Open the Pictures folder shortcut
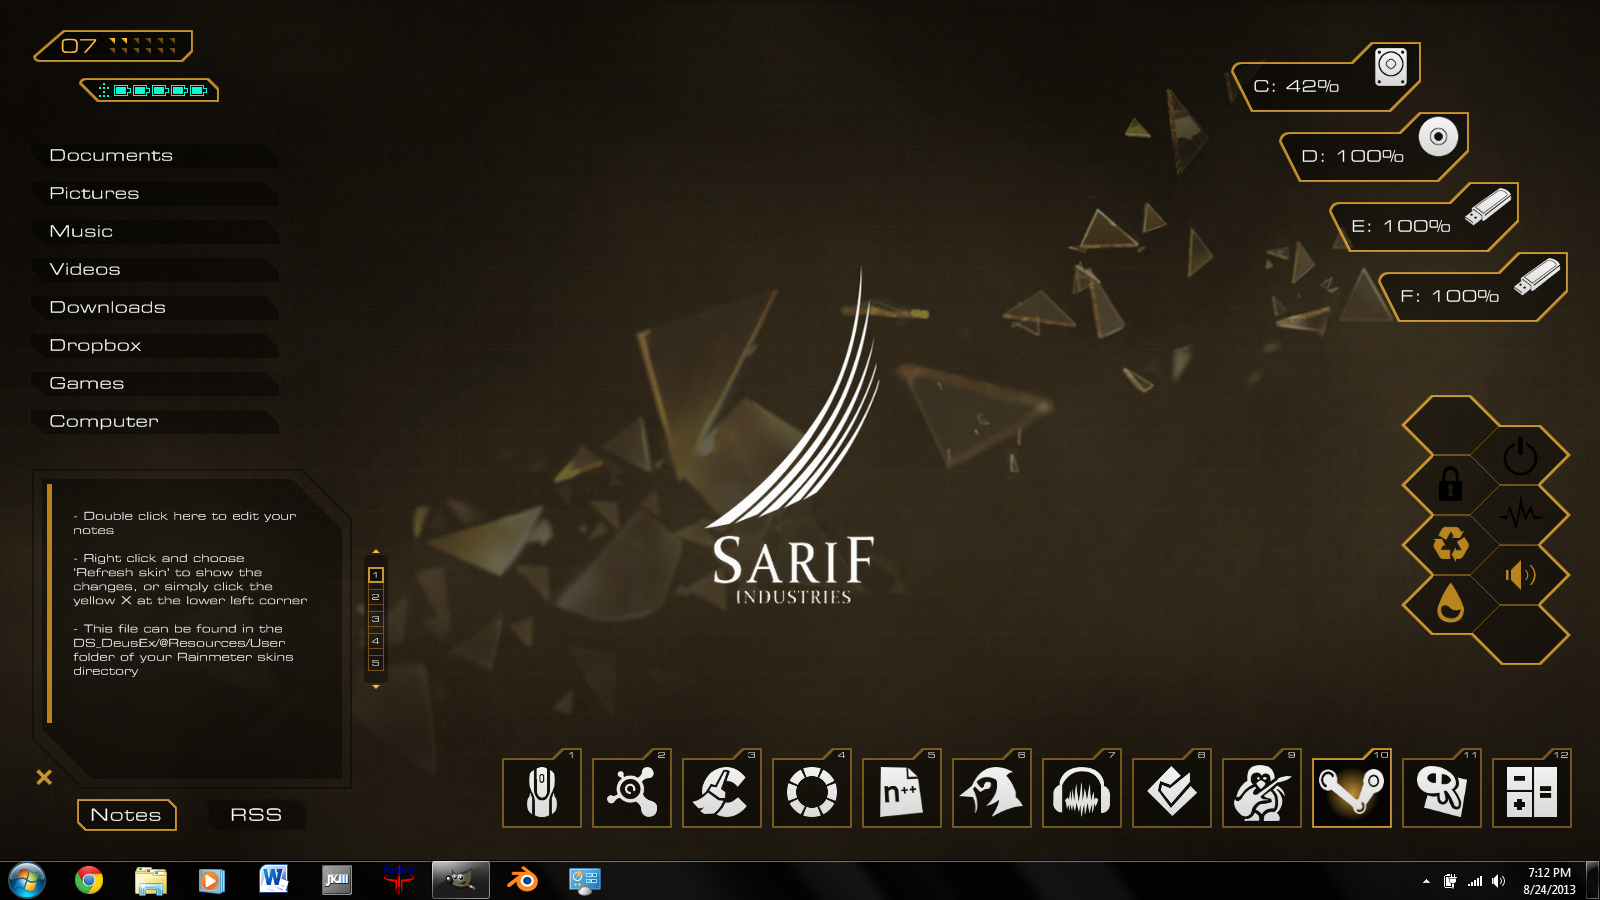The image size is (1600, 900). [x=155, y=193]
